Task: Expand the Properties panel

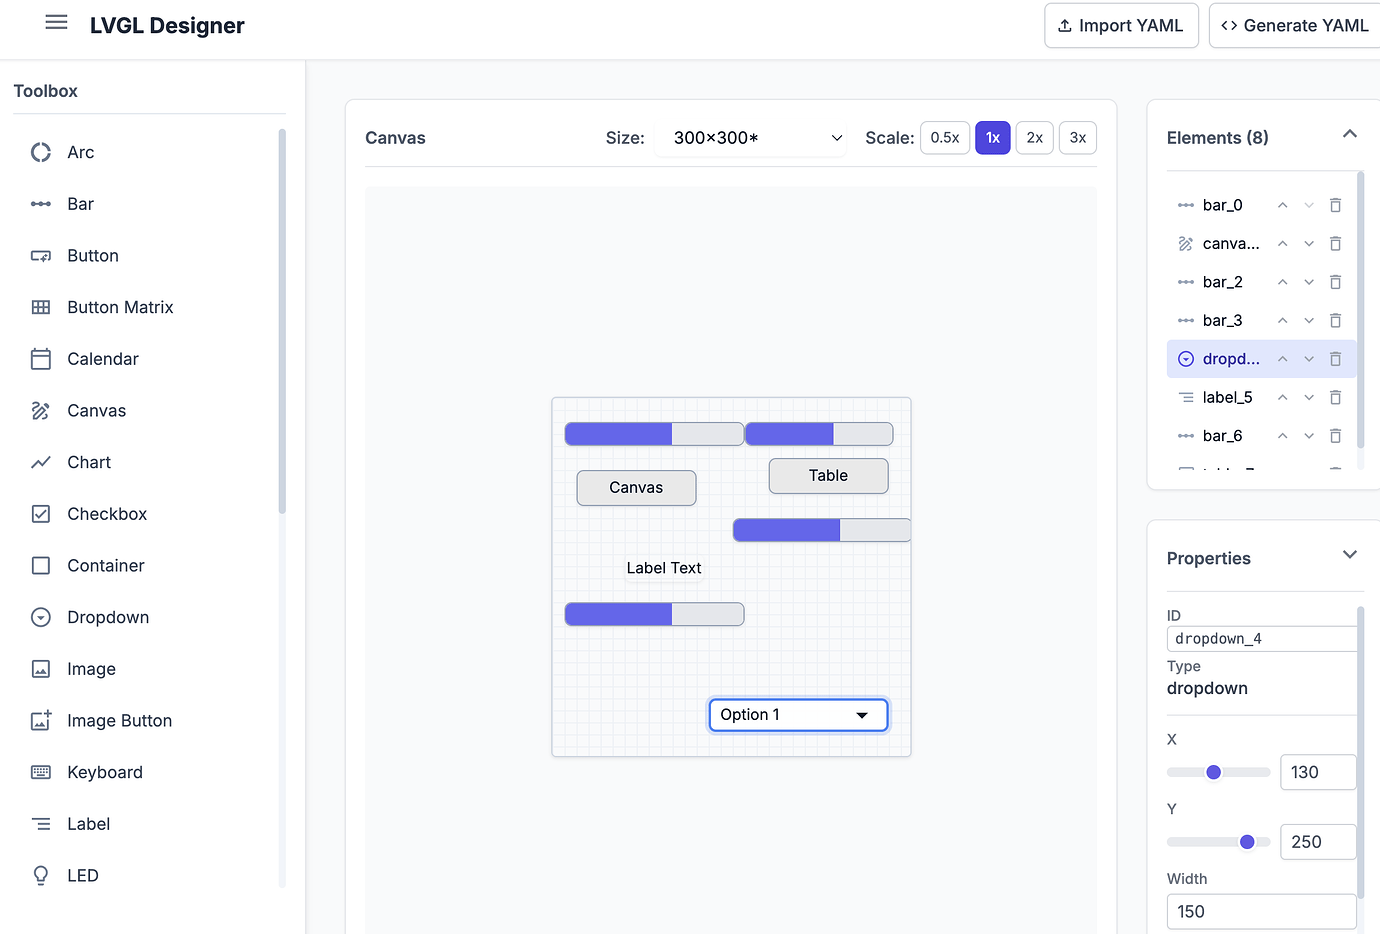Action: pos(1350,554)
